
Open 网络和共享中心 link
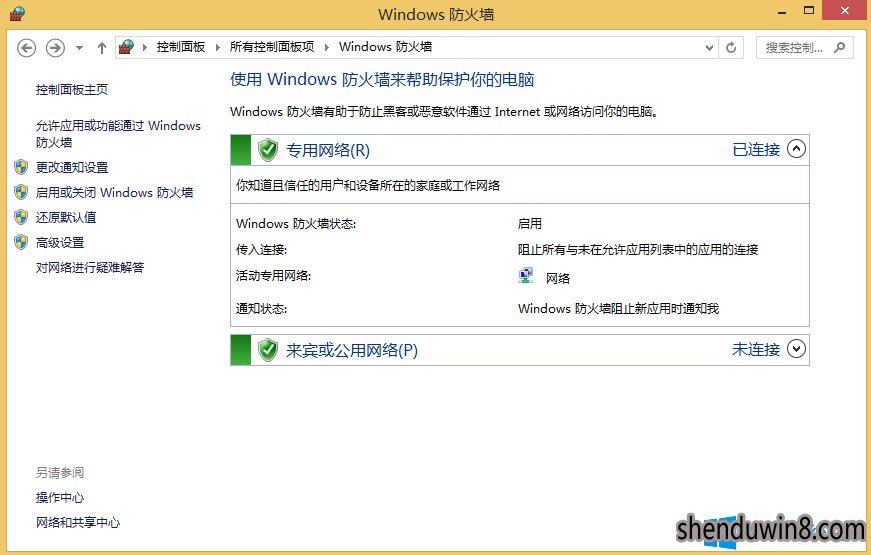(x=78, y=522)
